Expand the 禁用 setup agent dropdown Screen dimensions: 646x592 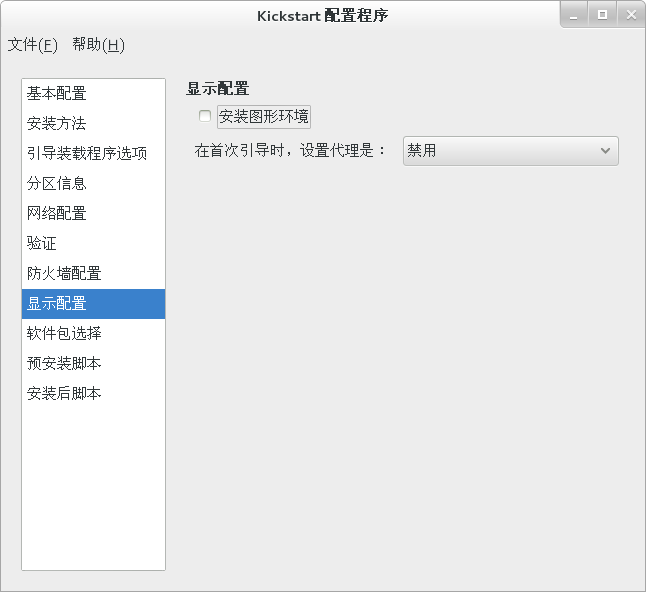(510, 151)
